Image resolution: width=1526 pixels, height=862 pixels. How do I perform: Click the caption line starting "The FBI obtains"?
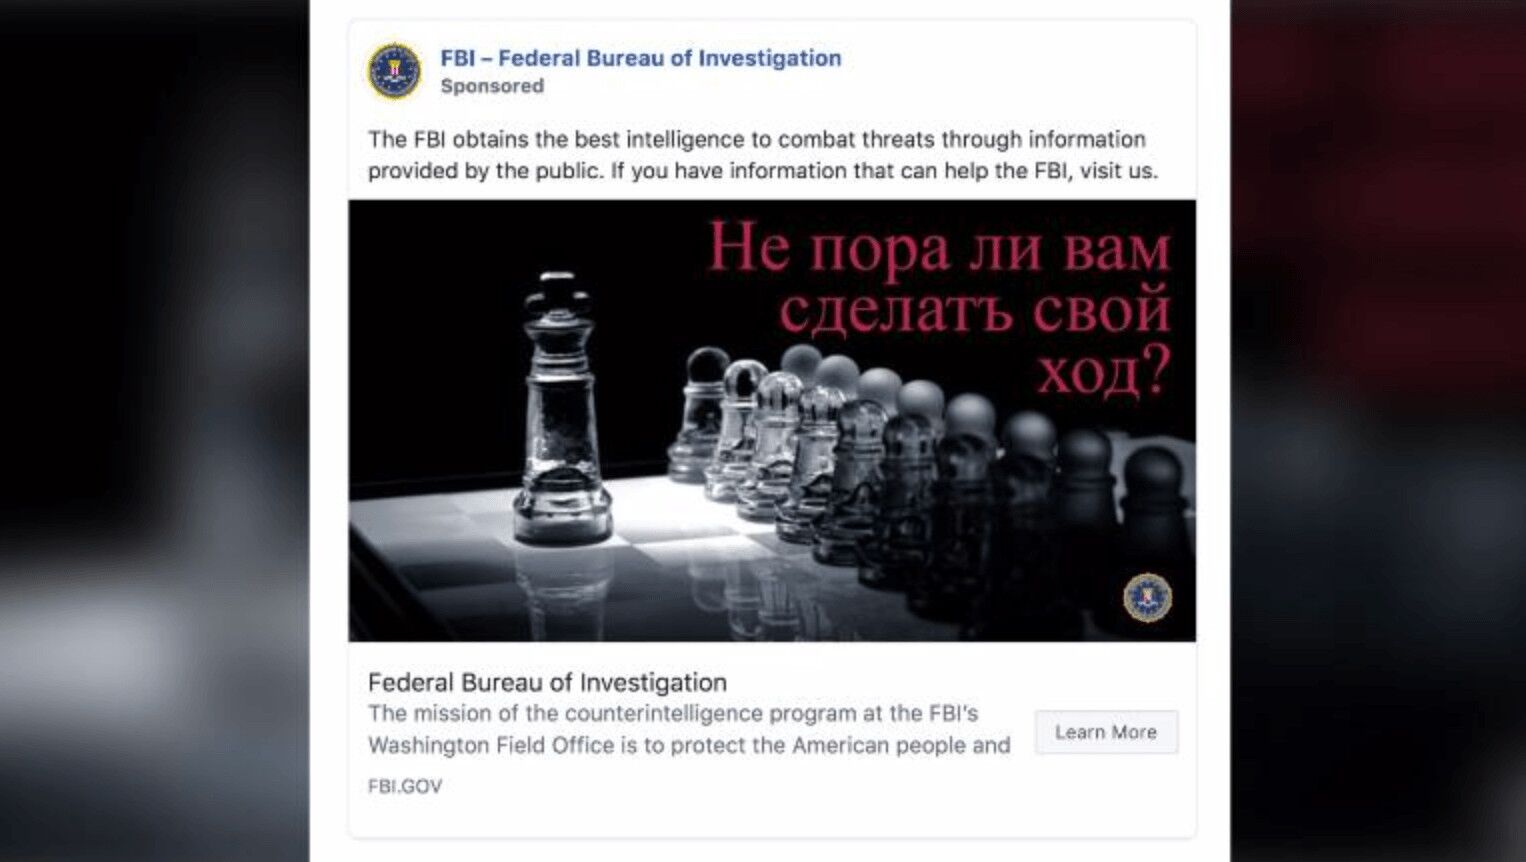coord(756,139)
